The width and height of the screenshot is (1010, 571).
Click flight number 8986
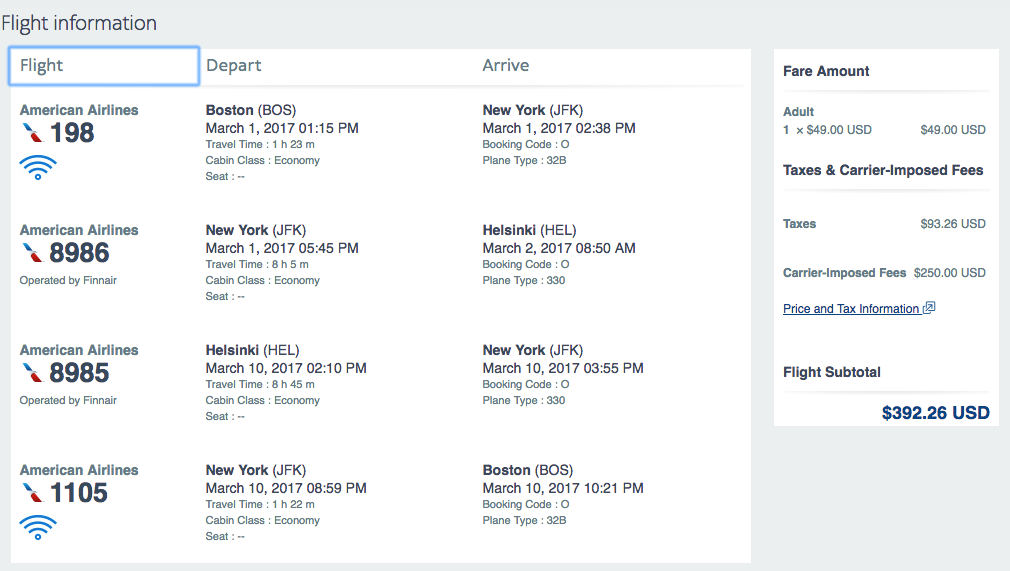coord(79,253)
